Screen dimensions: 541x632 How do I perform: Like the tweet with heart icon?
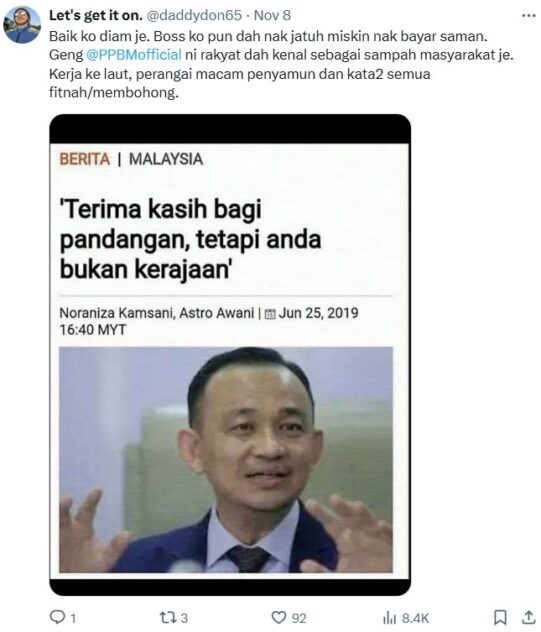pyautogui.click(x=278, y=617)
